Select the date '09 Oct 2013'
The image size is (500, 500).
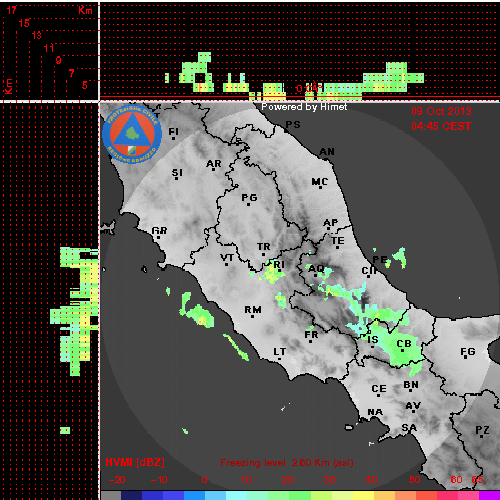441,111
